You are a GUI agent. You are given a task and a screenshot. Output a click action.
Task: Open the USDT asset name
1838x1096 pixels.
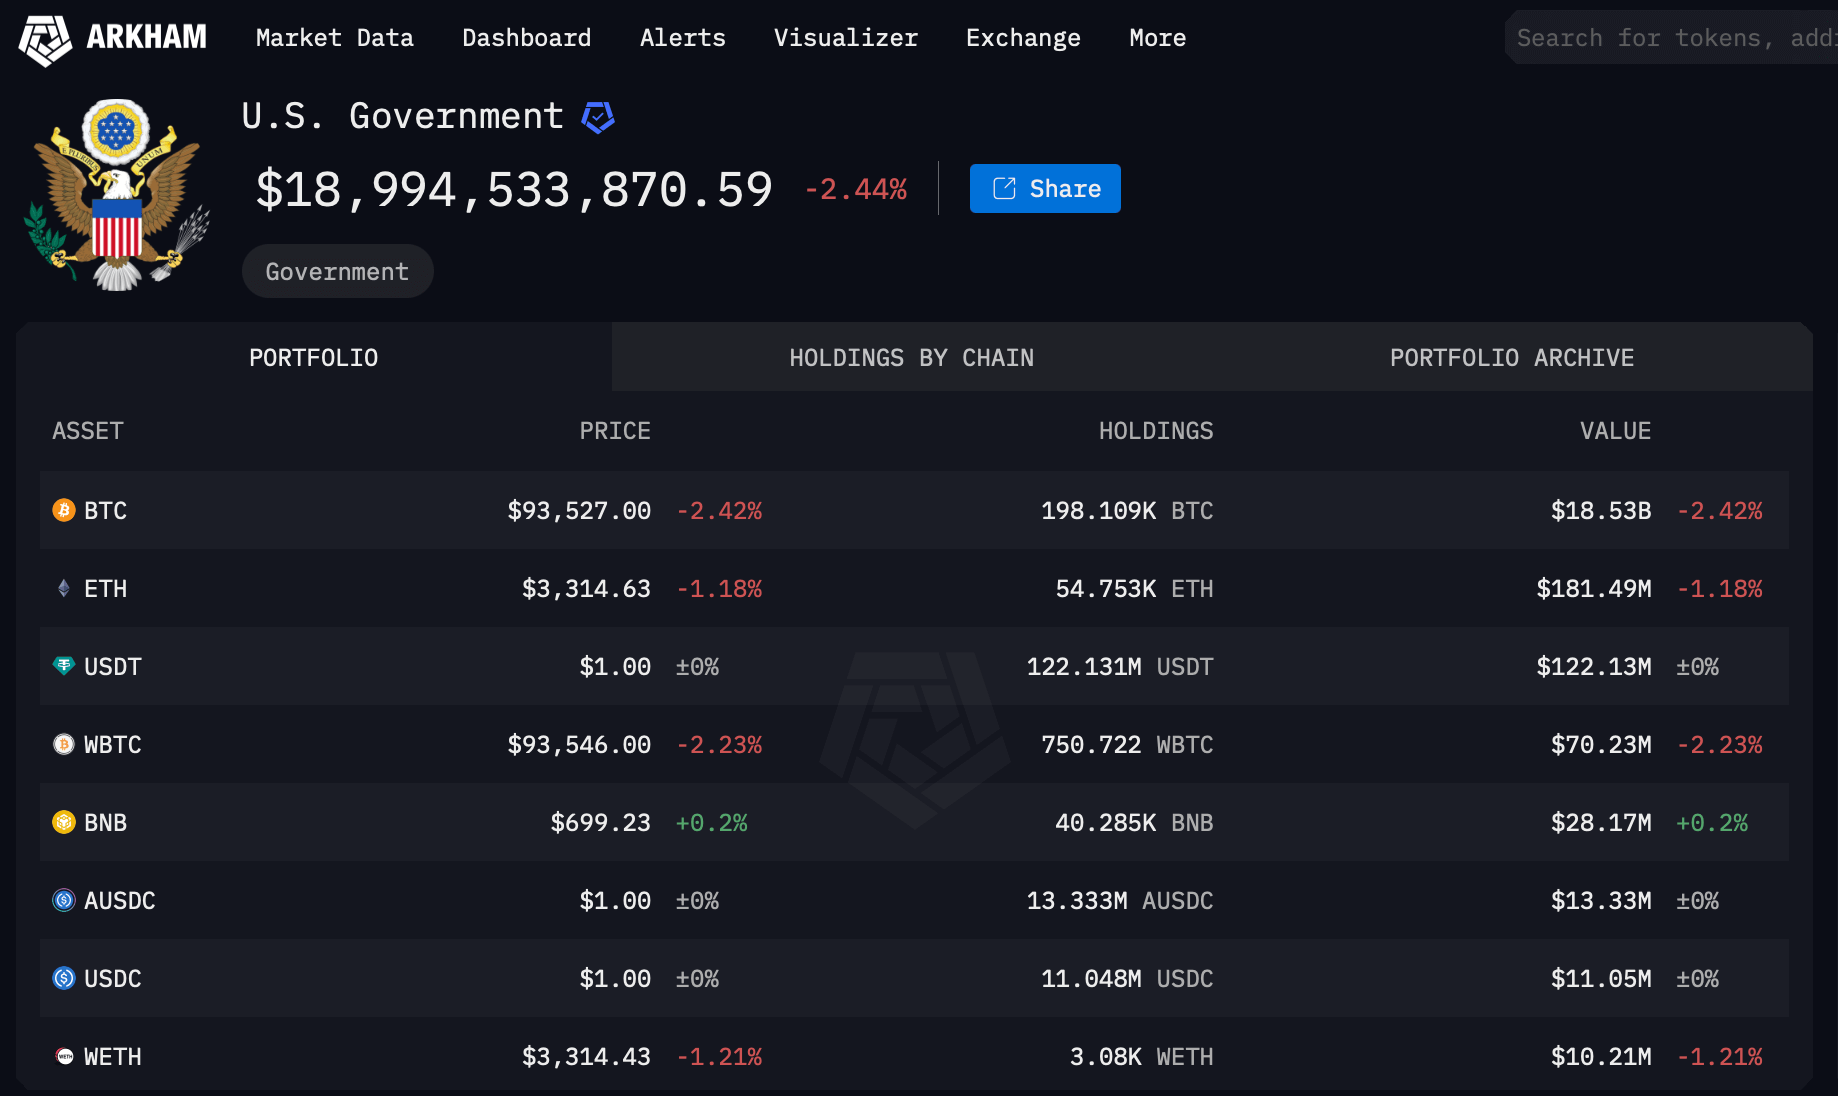[x=112, y=666]
